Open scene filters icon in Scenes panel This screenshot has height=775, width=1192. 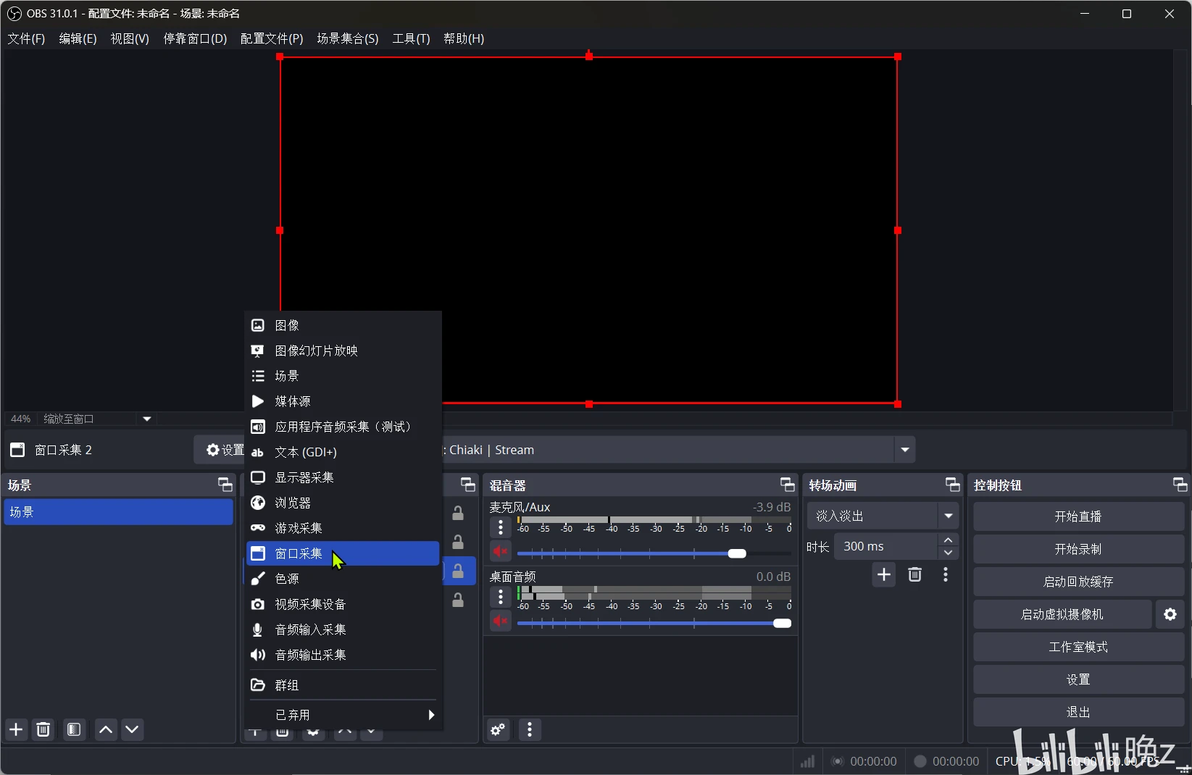pos(74,729)
